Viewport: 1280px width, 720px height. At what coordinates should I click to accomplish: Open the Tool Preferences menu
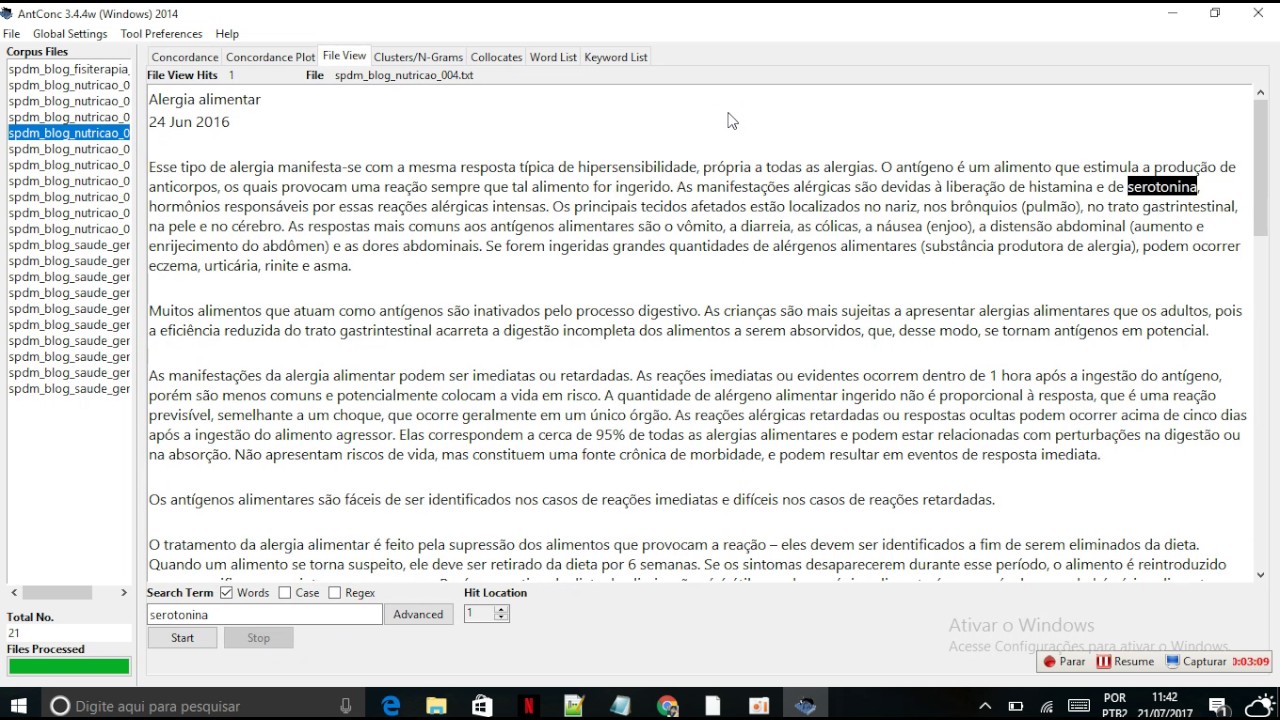click(161, 34)
